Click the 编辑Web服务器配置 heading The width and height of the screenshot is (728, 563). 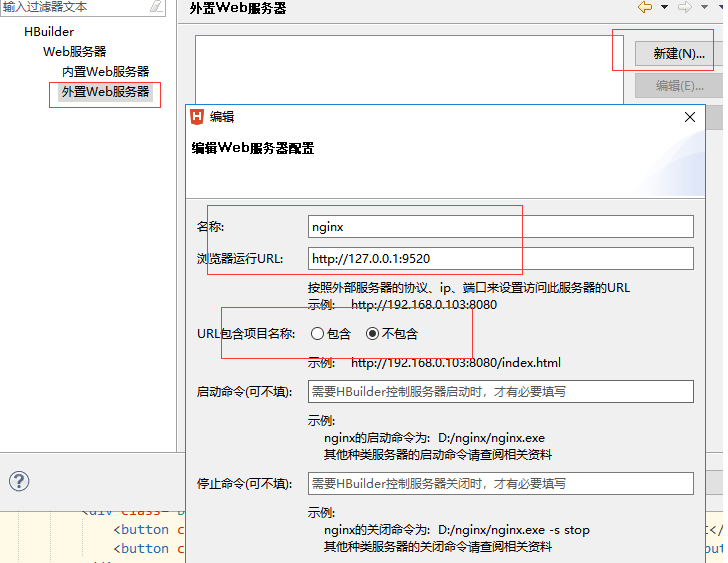click(253, 148)
